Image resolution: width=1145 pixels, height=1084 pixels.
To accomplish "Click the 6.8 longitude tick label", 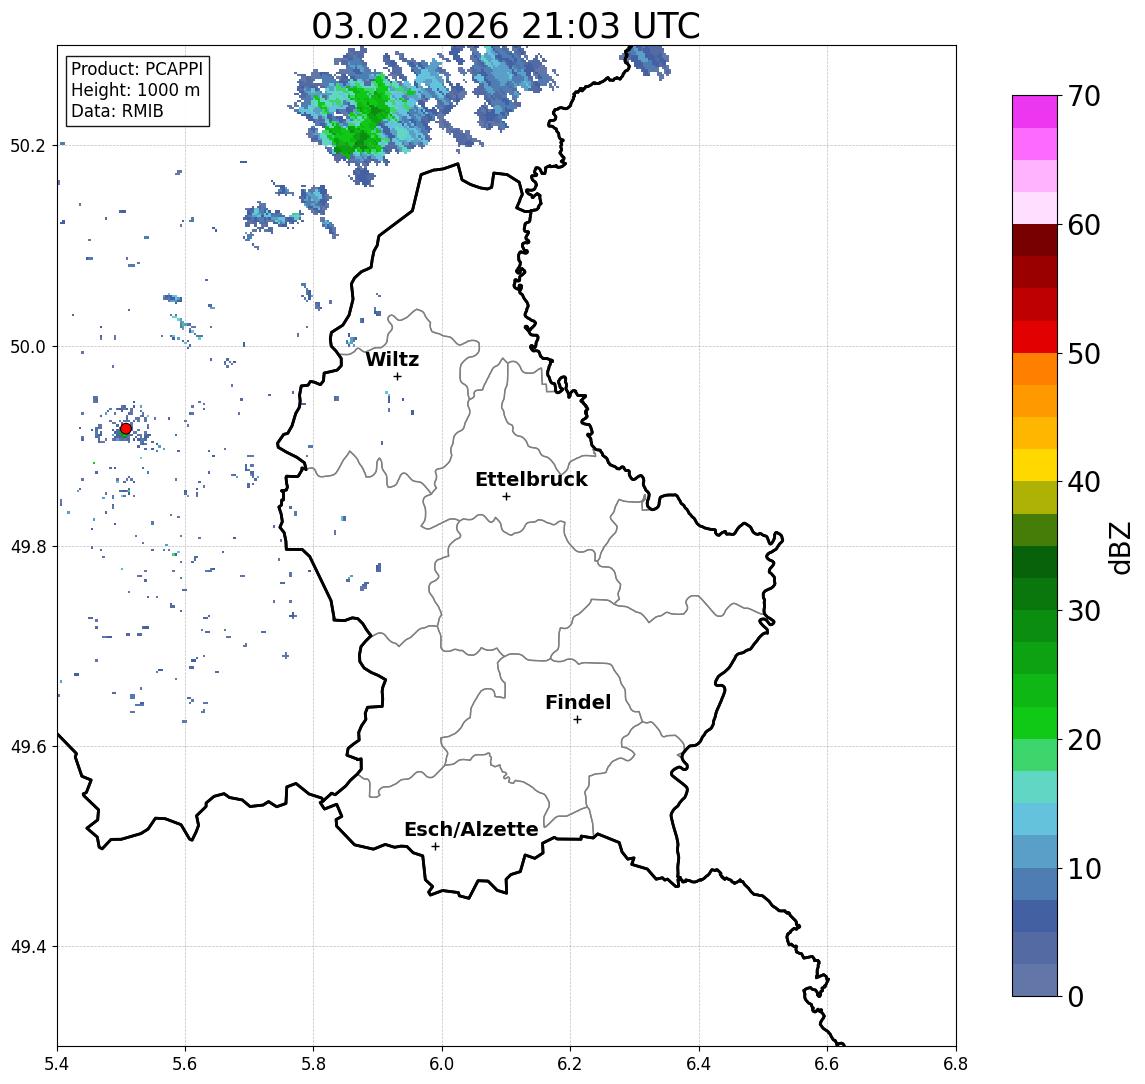I will tap(955, 1064).
